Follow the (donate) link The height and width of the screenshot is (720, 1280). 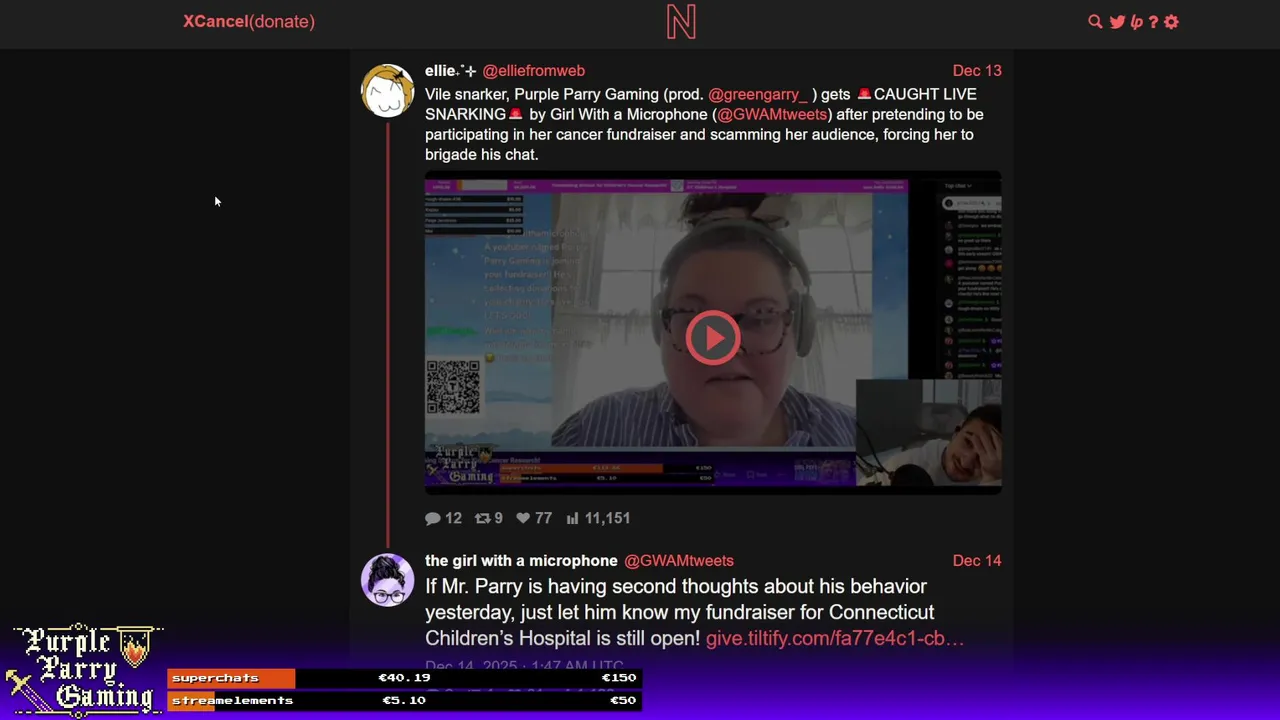(x=282, y=21)
